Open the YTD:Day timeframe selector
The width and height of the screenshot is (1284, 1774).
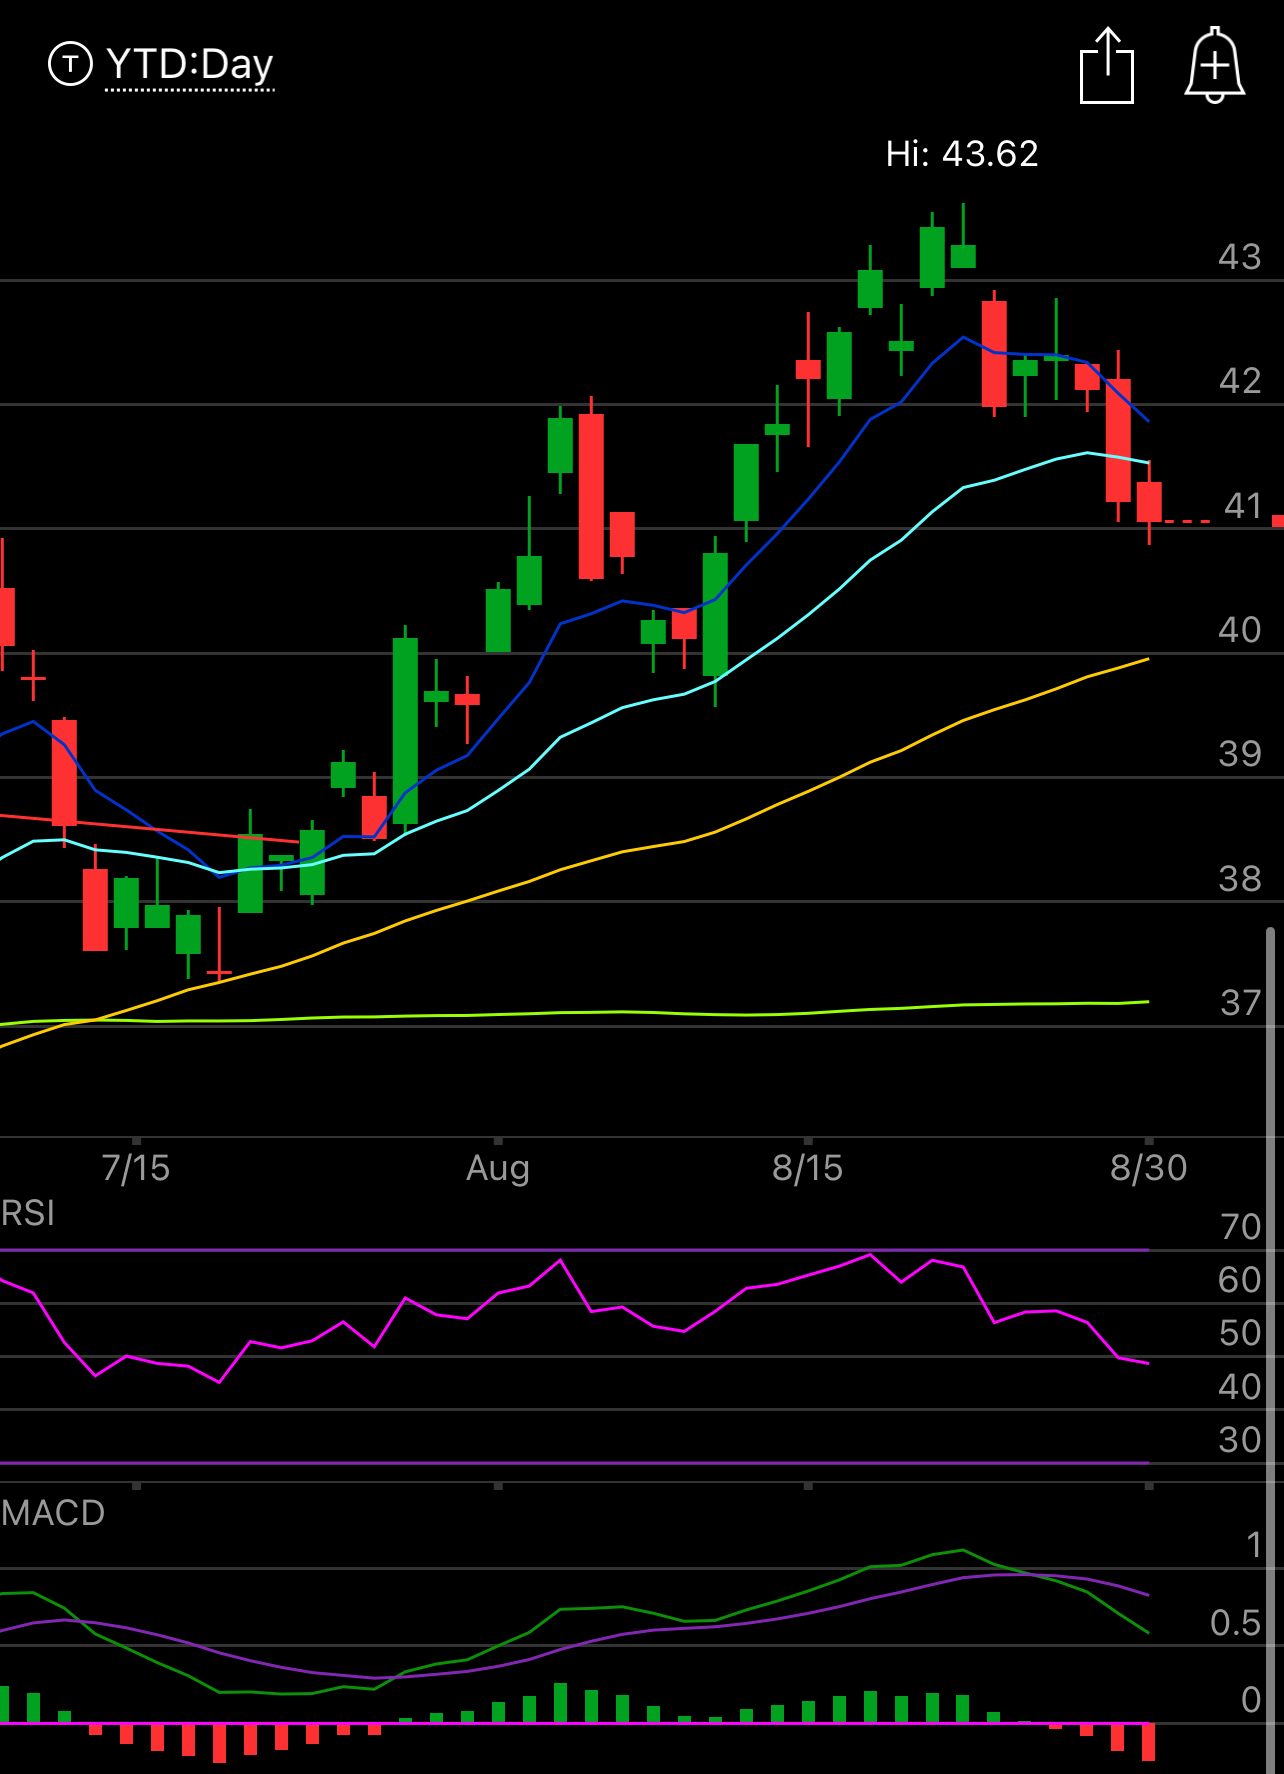pos(189,65)
